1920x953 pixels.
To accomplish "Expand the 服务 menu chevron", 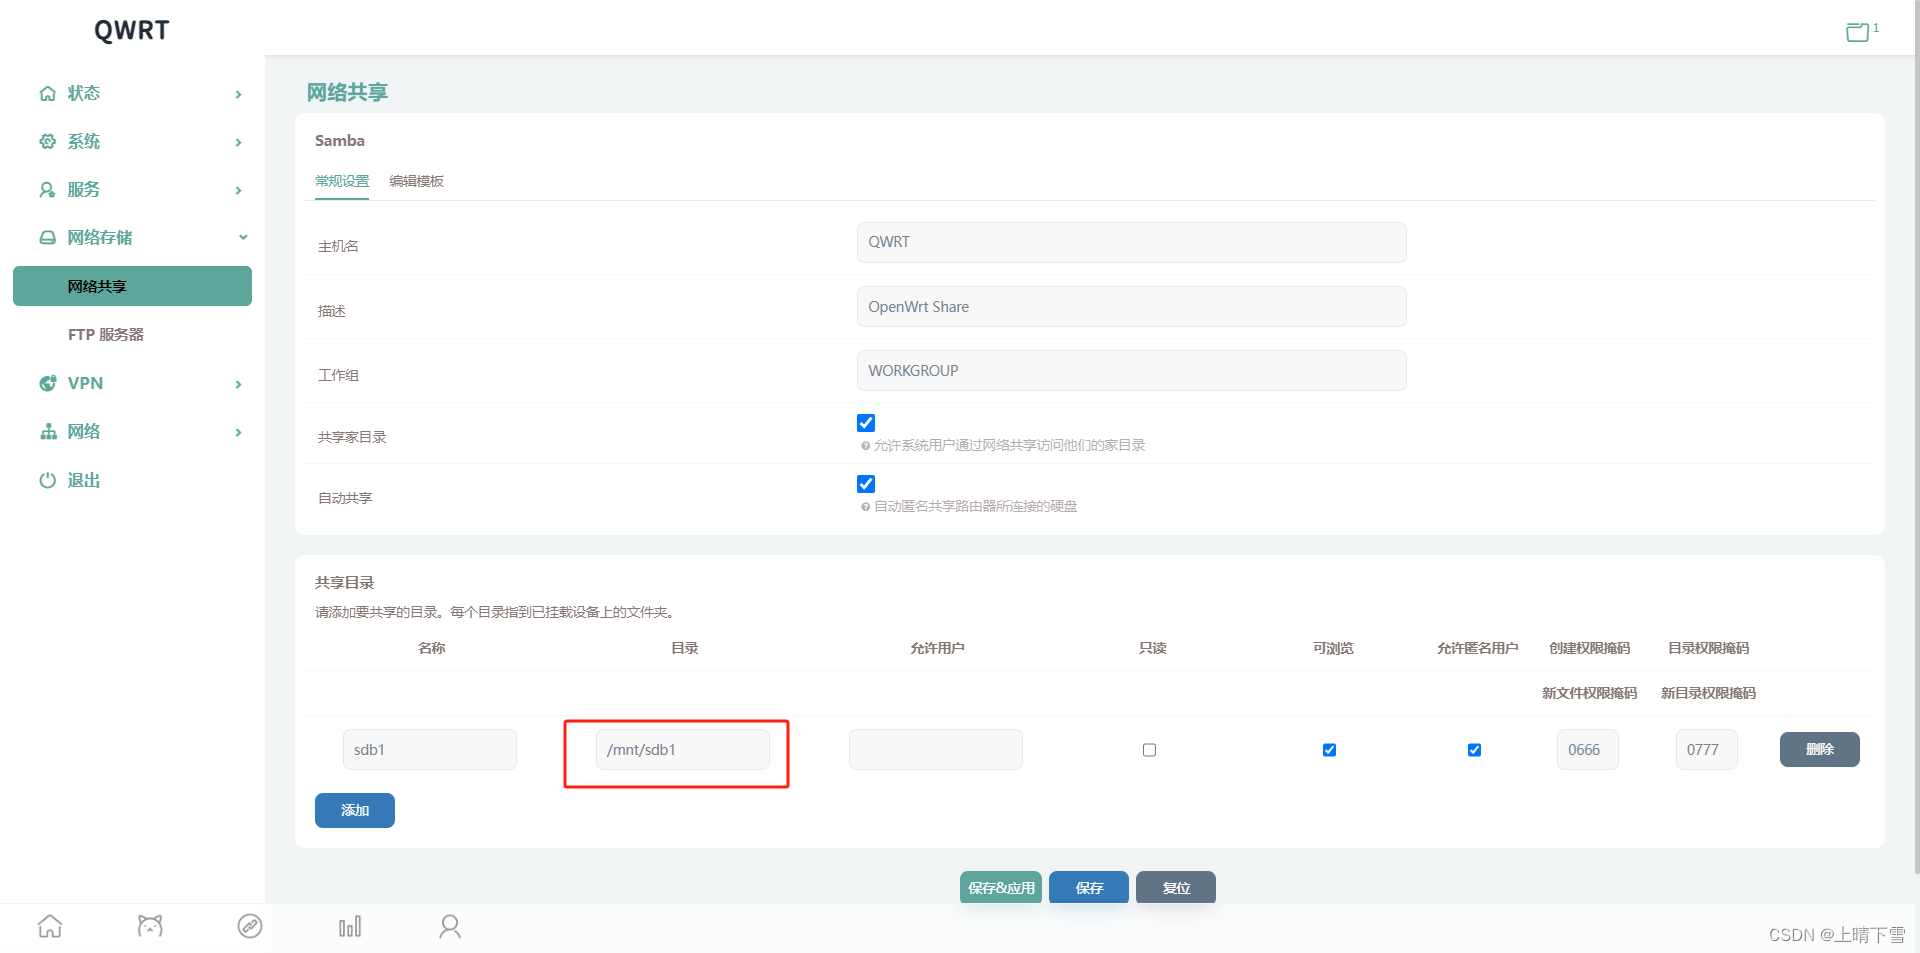I will (x=238, y=190).
